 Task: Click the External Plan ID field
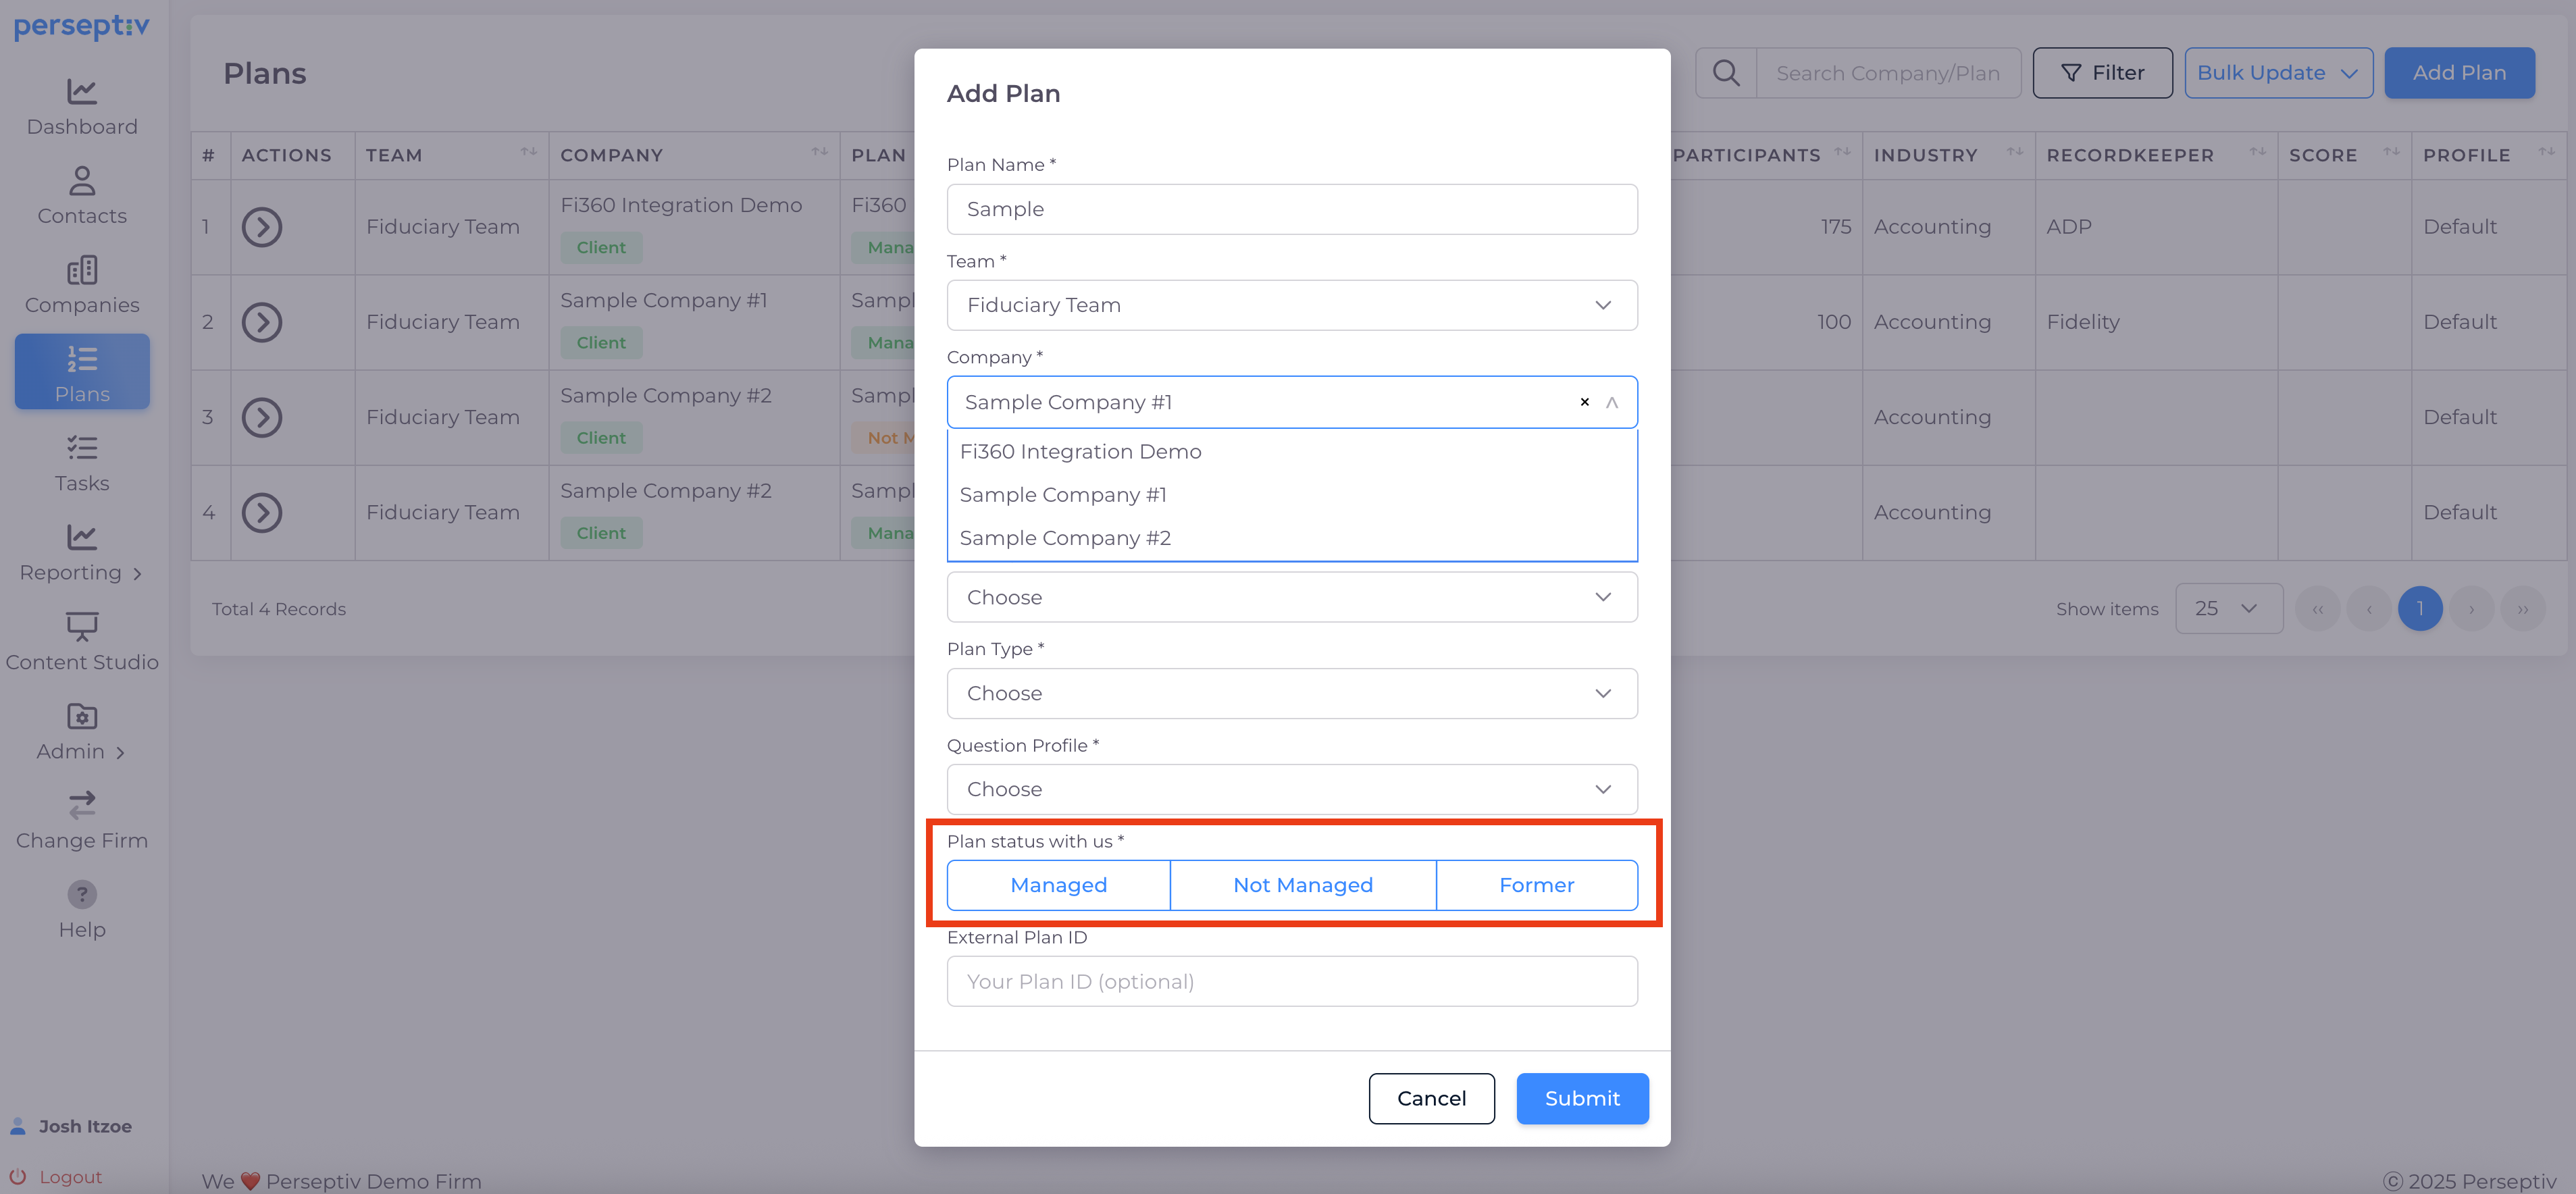pyautogui.click(x=1291, y=981)
